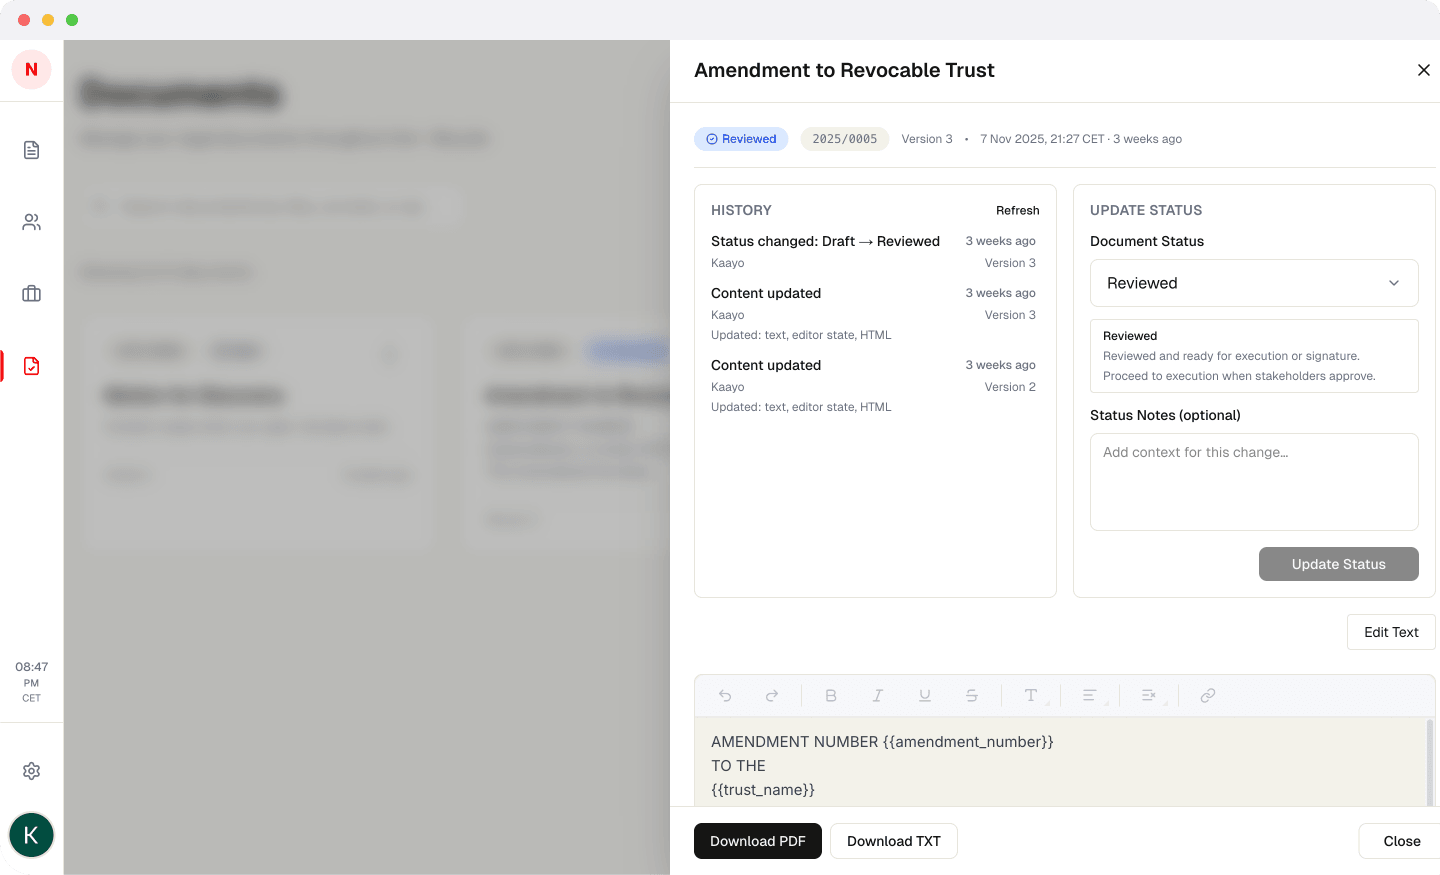Apply strikethrough formatting in the editor

972,695
